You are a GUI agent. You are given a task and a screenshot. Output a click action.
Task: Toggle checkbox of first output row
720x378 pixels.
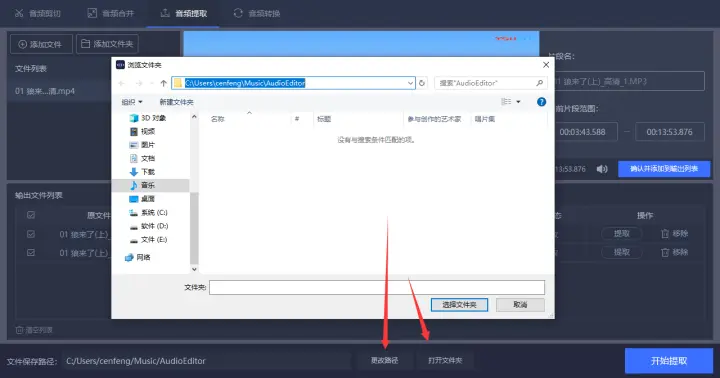[x=31, y=234]
